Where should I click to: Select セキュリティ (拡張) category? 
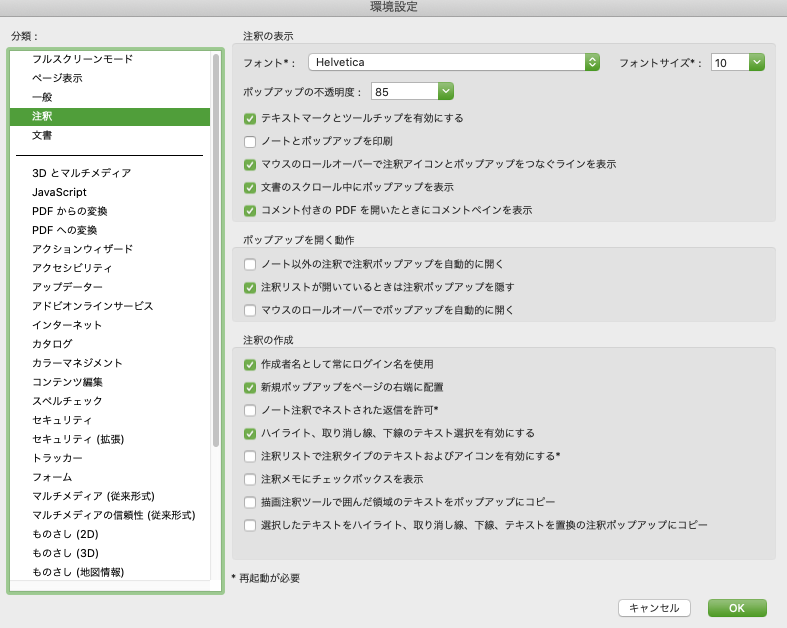click(x=78, y=439)
